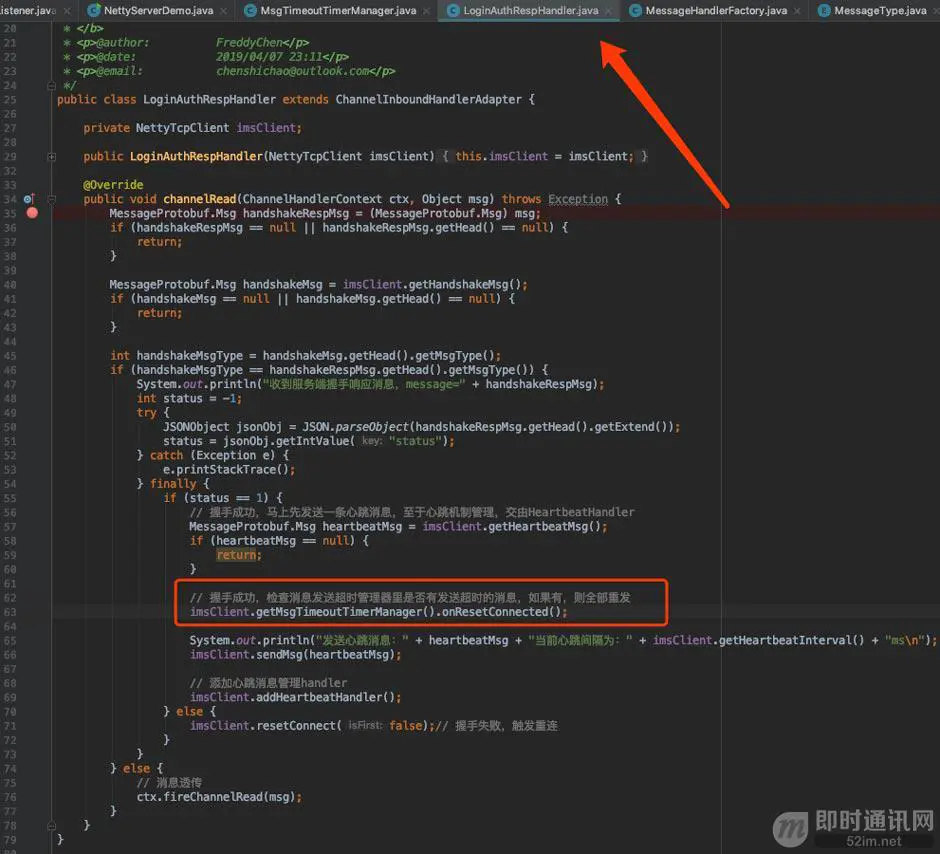Click ChannelInboundHandlerAdapter in class declaration
This screenshot has height=854, width=940.
[428, 99]
